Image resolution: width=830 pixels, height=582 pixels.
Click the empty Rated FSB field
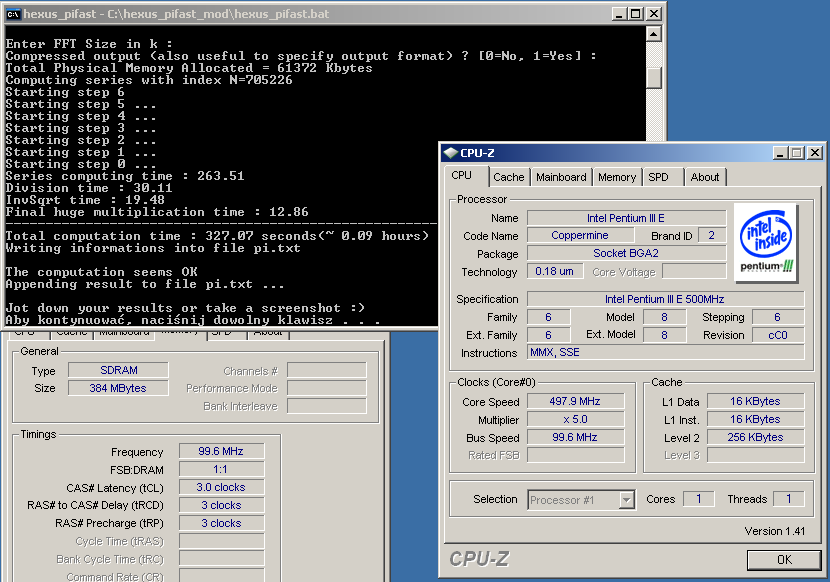click(x=575, y=455)
